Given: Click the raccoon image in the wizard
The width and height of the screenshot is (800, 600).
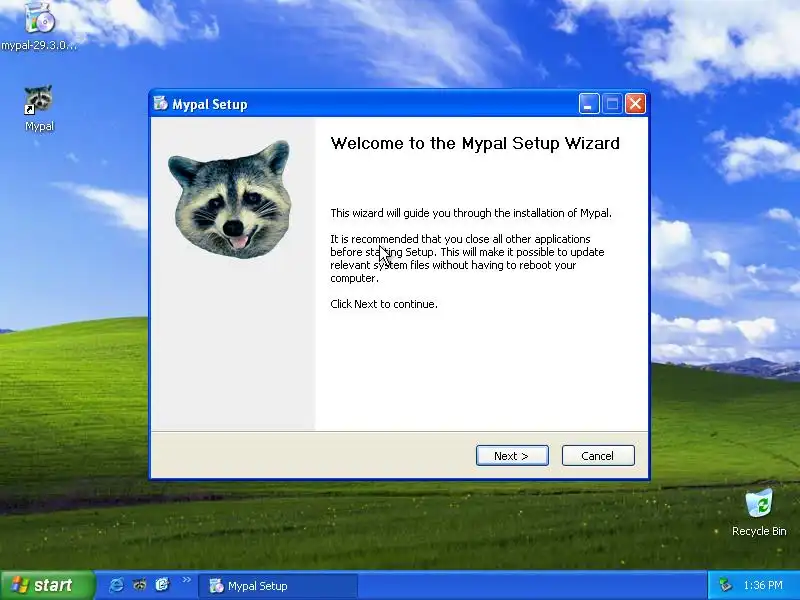Looking at the screenshot, I should 230,199.
